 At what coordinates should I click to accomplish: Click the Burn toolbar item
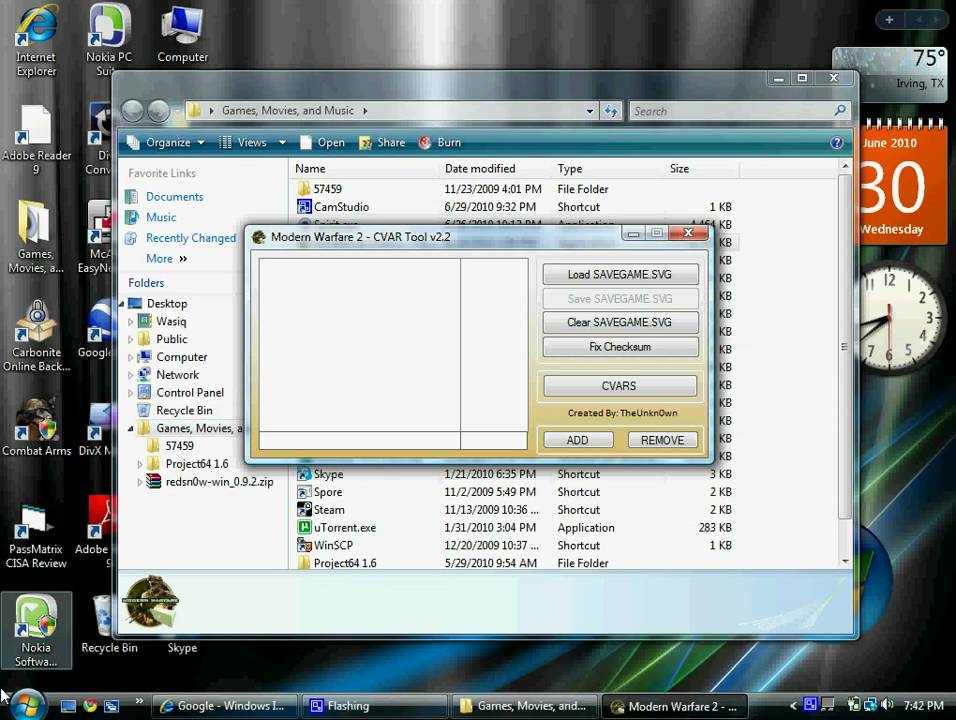point(440,142)
